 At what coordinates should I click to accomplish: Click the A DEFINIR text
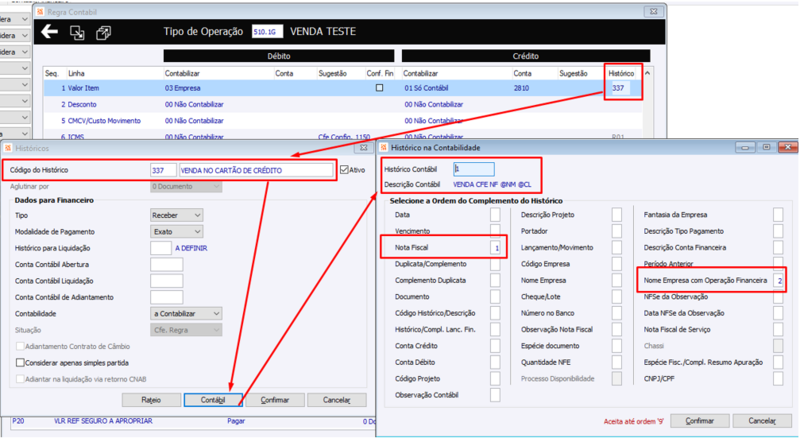191,248
